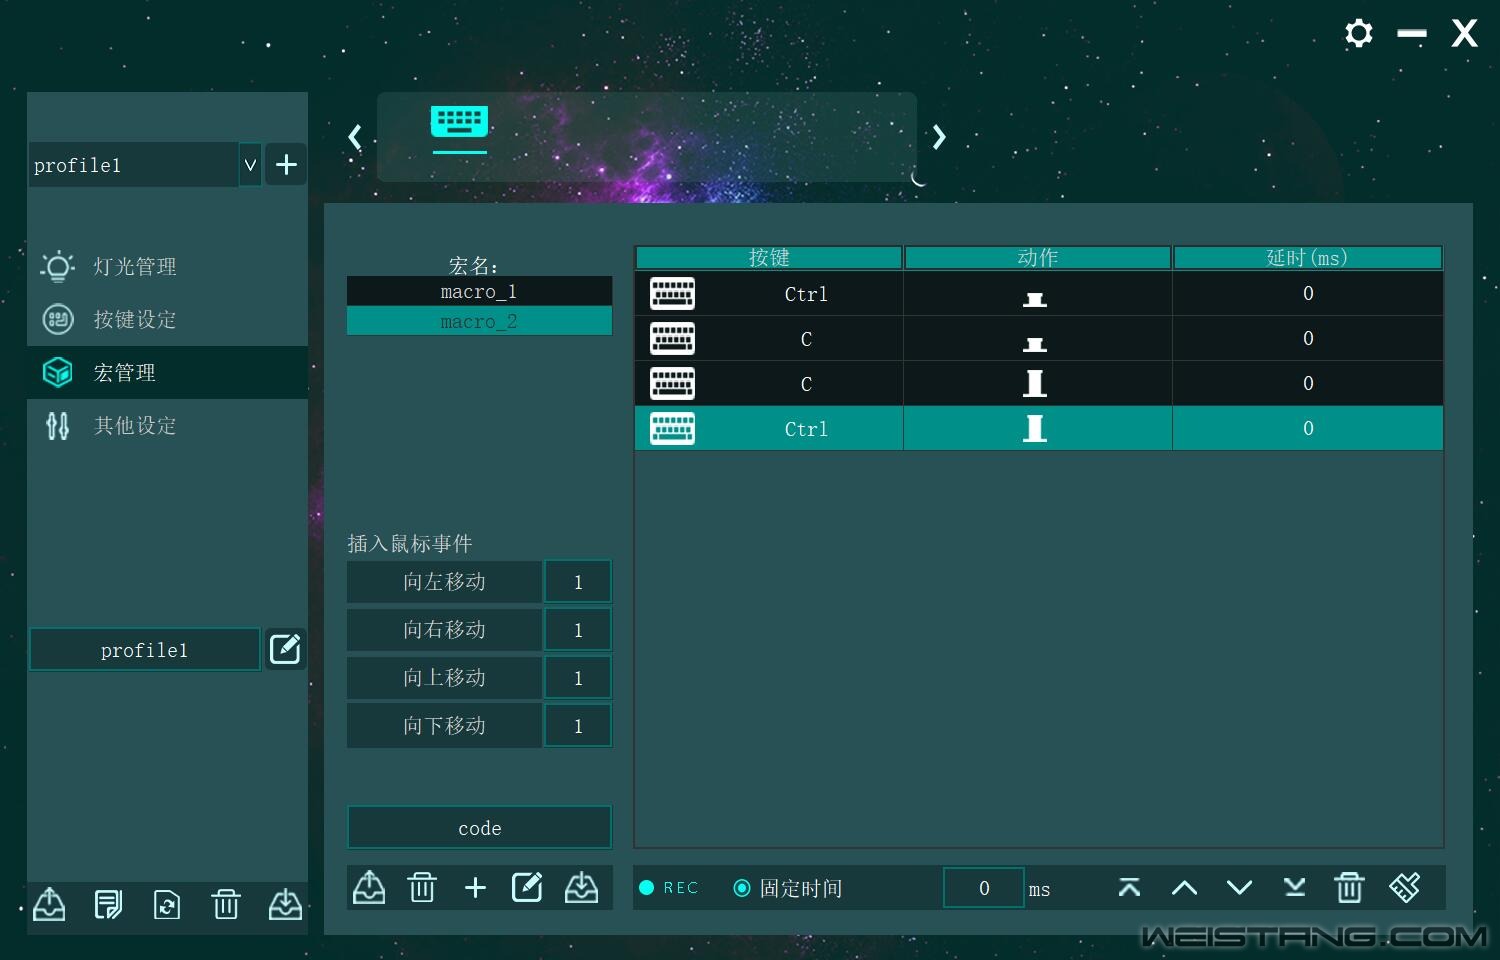Select highlighted Ctrl key-up row
This screenshot has height=960, width=1500.
tap(1039, 428)
